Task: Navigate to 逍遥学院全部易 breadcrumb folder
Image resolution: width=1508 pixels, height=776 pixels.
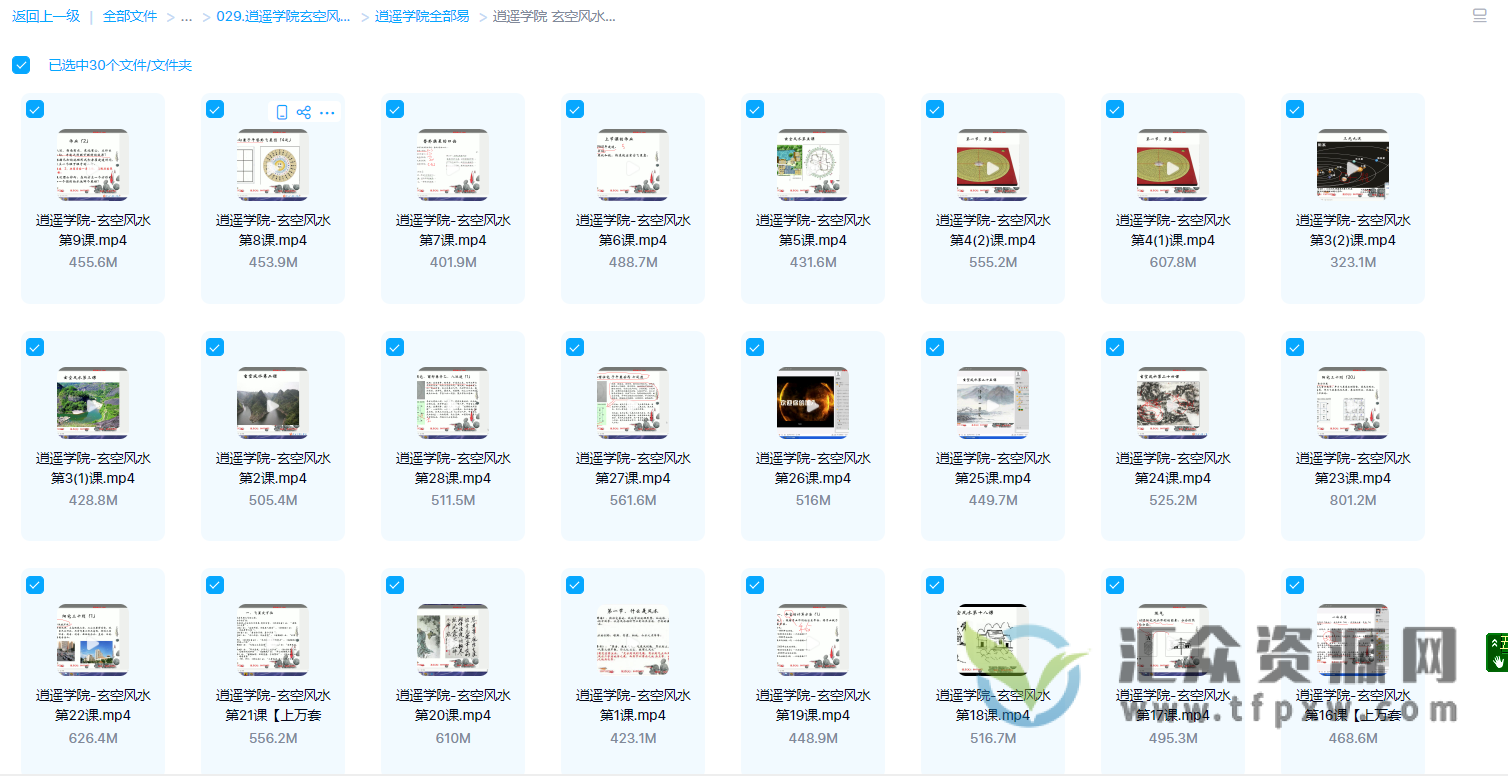Action: tap(421, 16)
